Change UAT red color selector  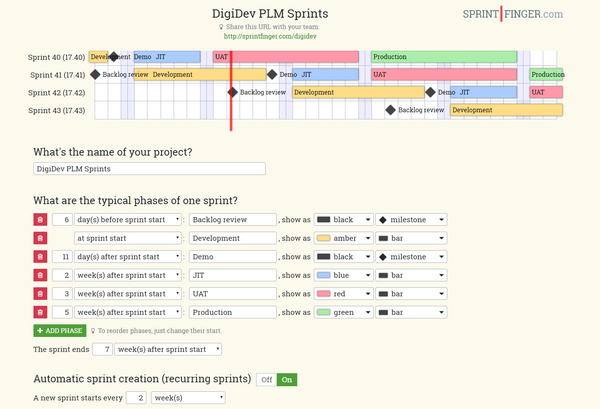tap(344, 294)
